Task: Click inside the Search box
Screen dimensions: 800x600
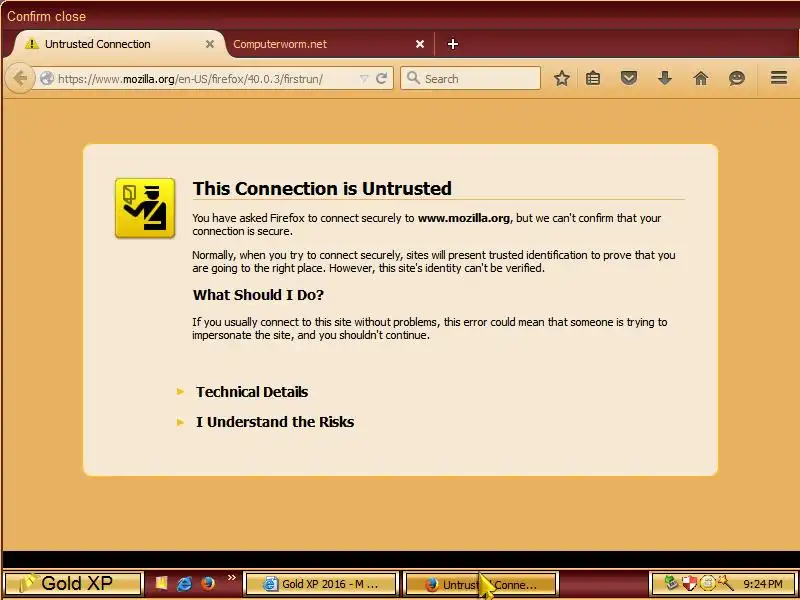Action: pyautogui.click(x=470, y=79)
